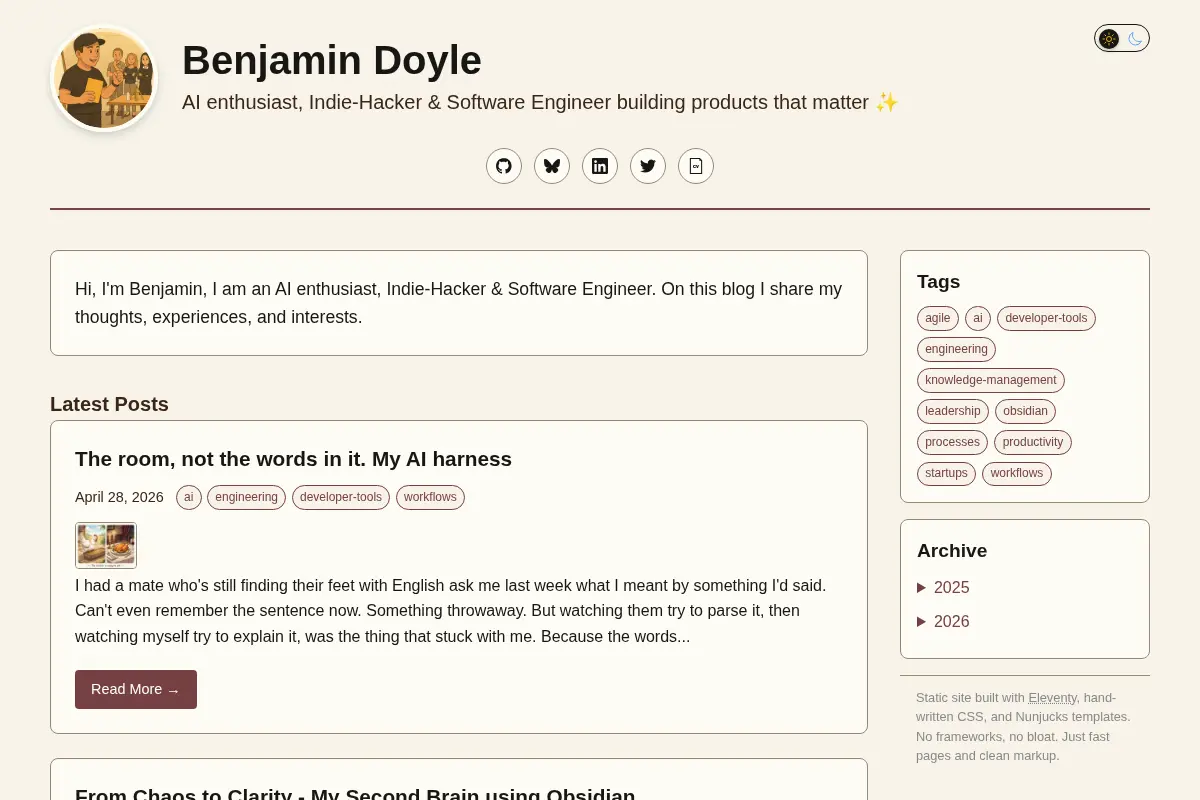Viewport: 1200px width, 800px height.
Task: Open the Twitter bird icon
Action: (648, 166)
